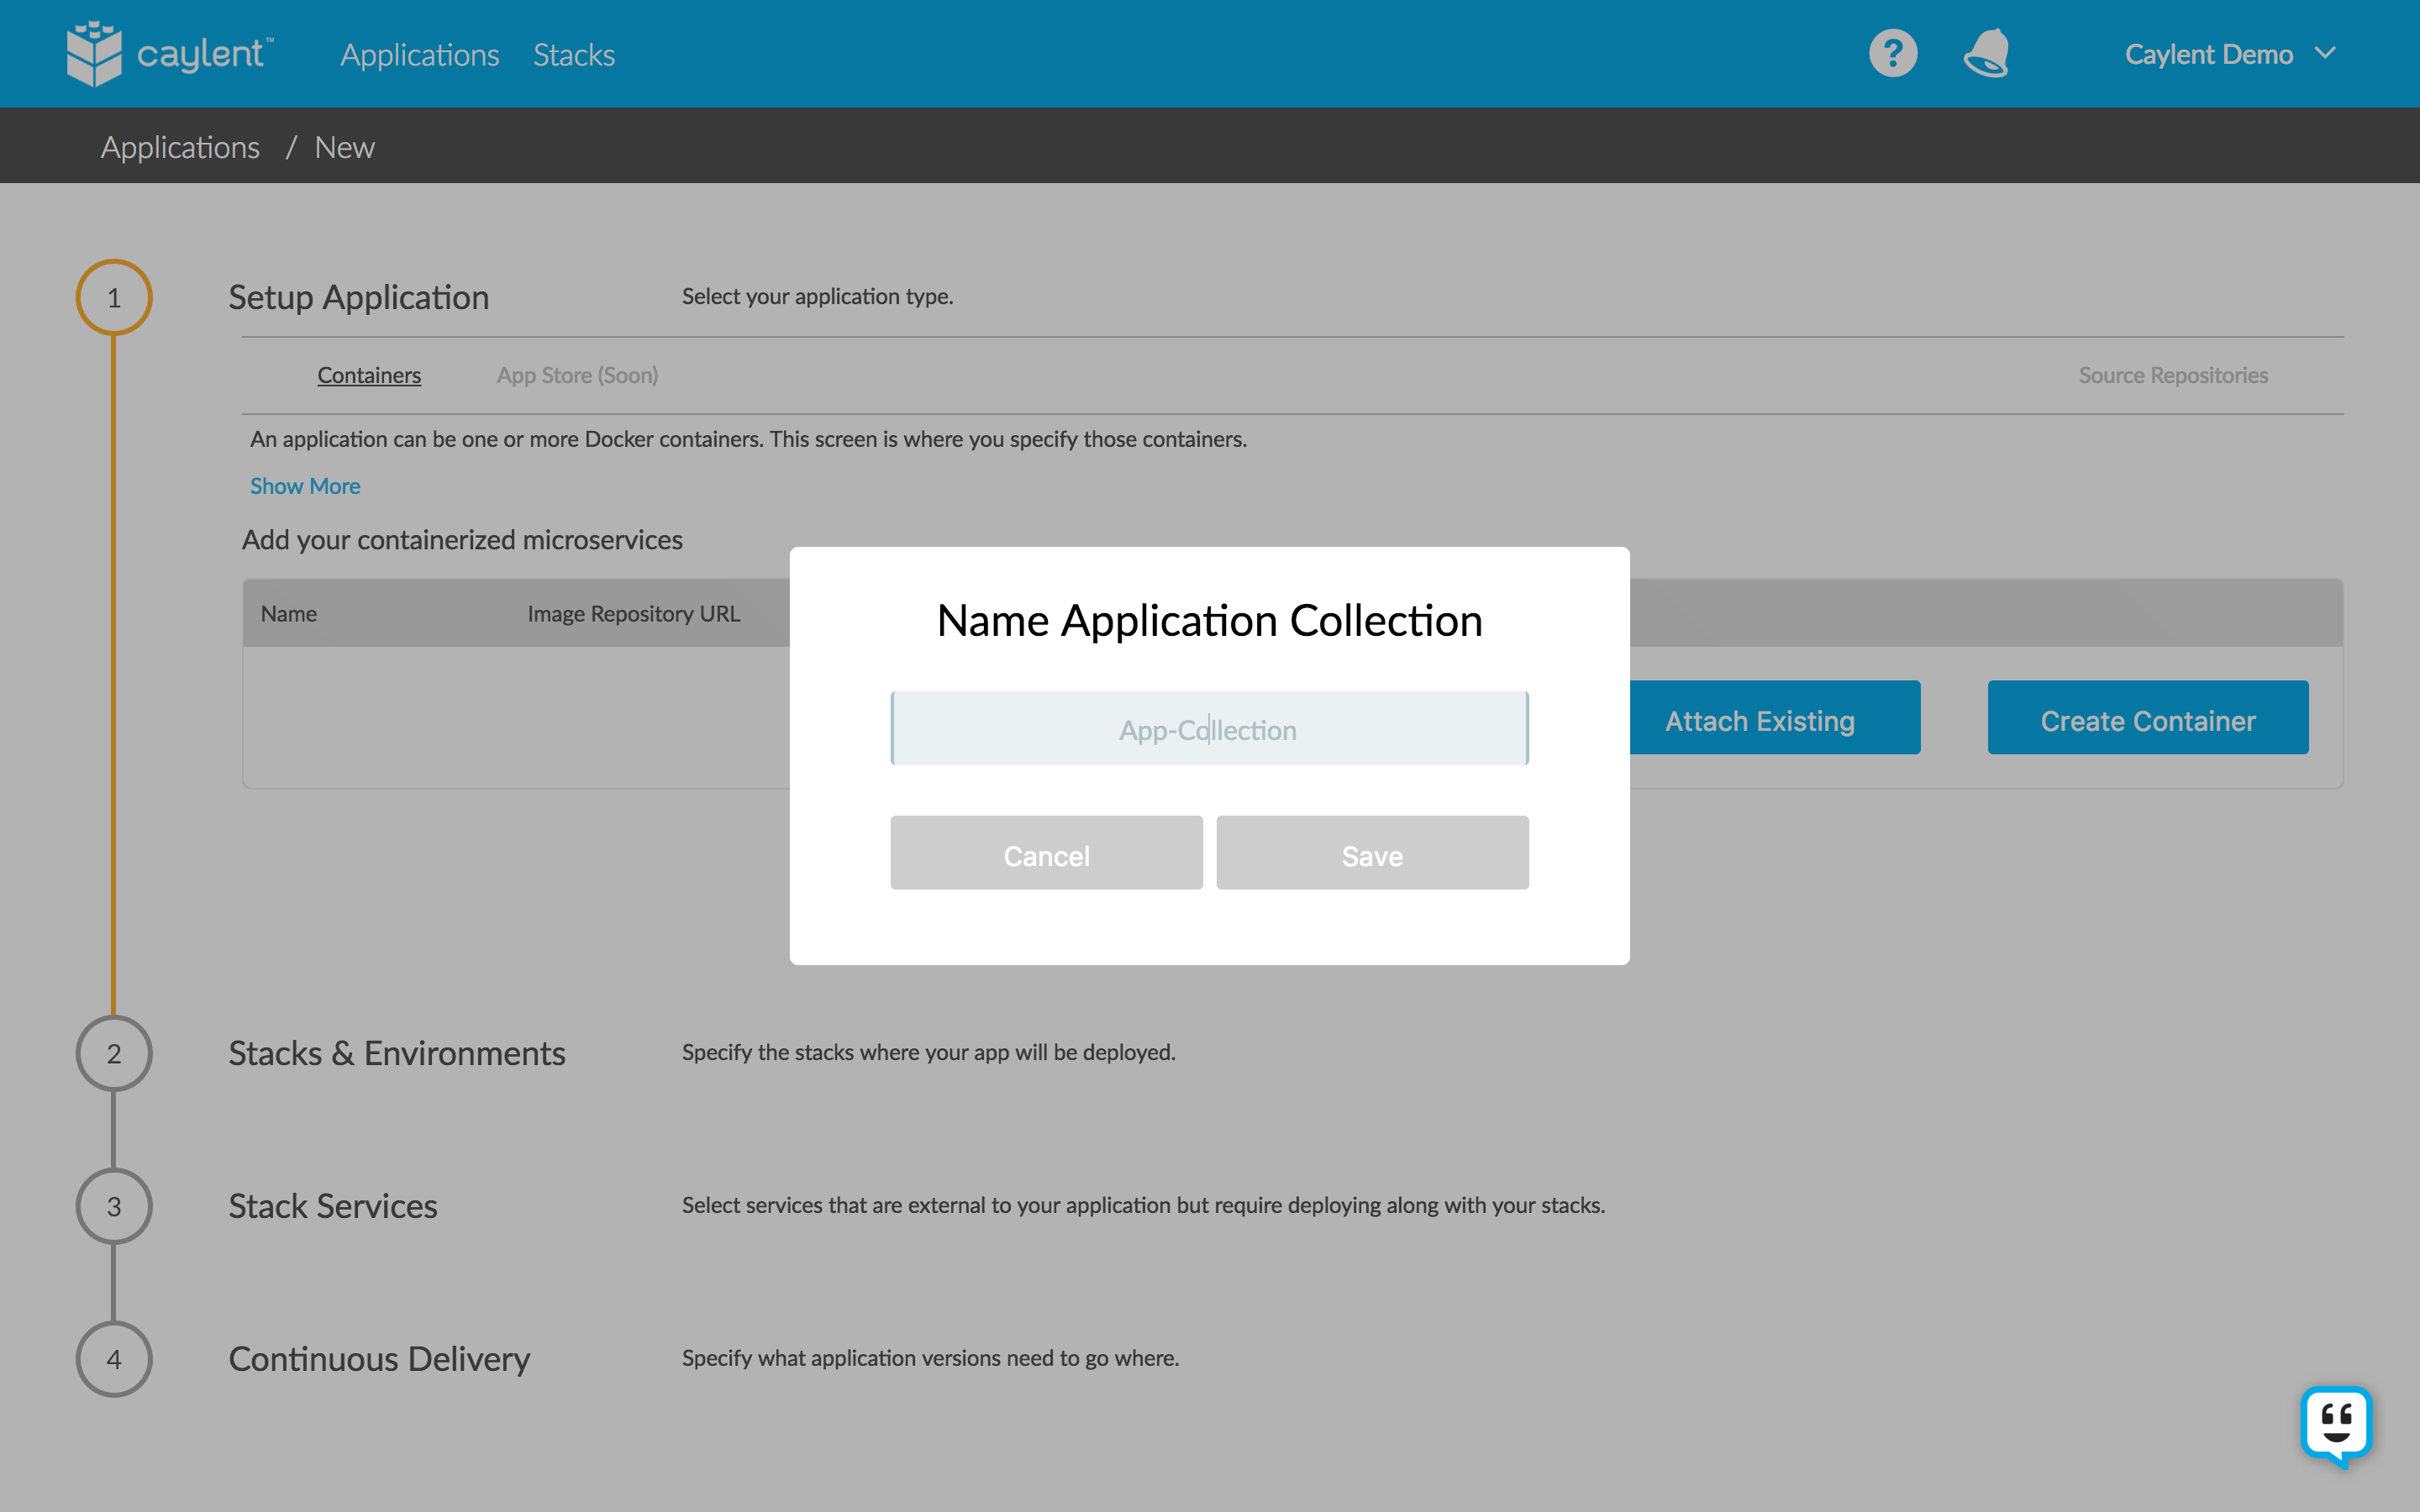
Task: Open the chat widget smiley icon
Action: click(x=2336, y=1425)
